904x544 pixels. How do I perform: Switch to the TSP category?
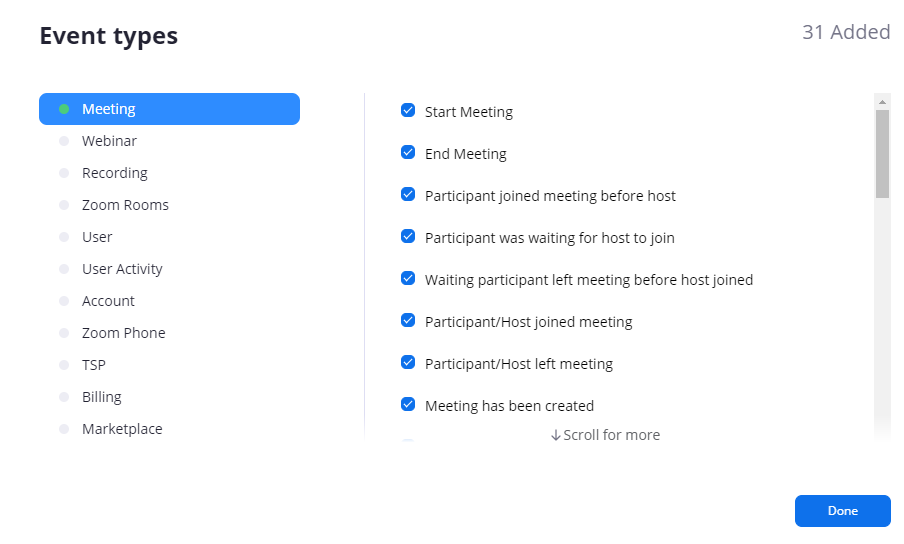coord(94,365)
